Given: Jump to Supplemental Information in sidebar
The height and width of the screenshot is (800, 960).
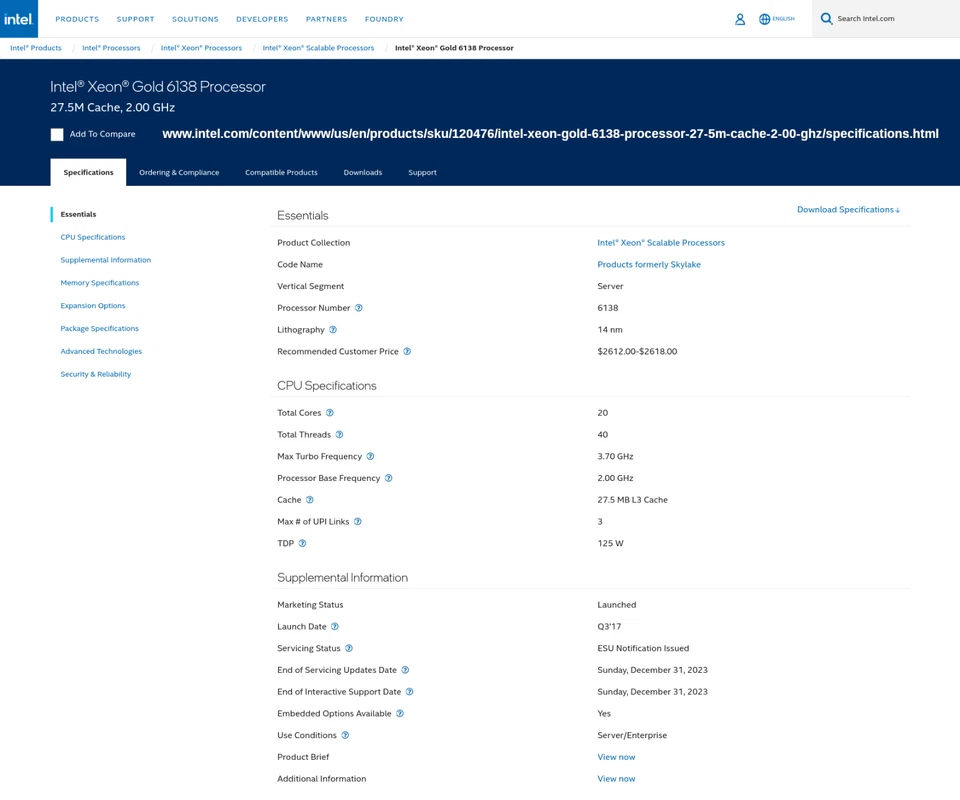Looking at the screenshot, I should tap(105, 260).
